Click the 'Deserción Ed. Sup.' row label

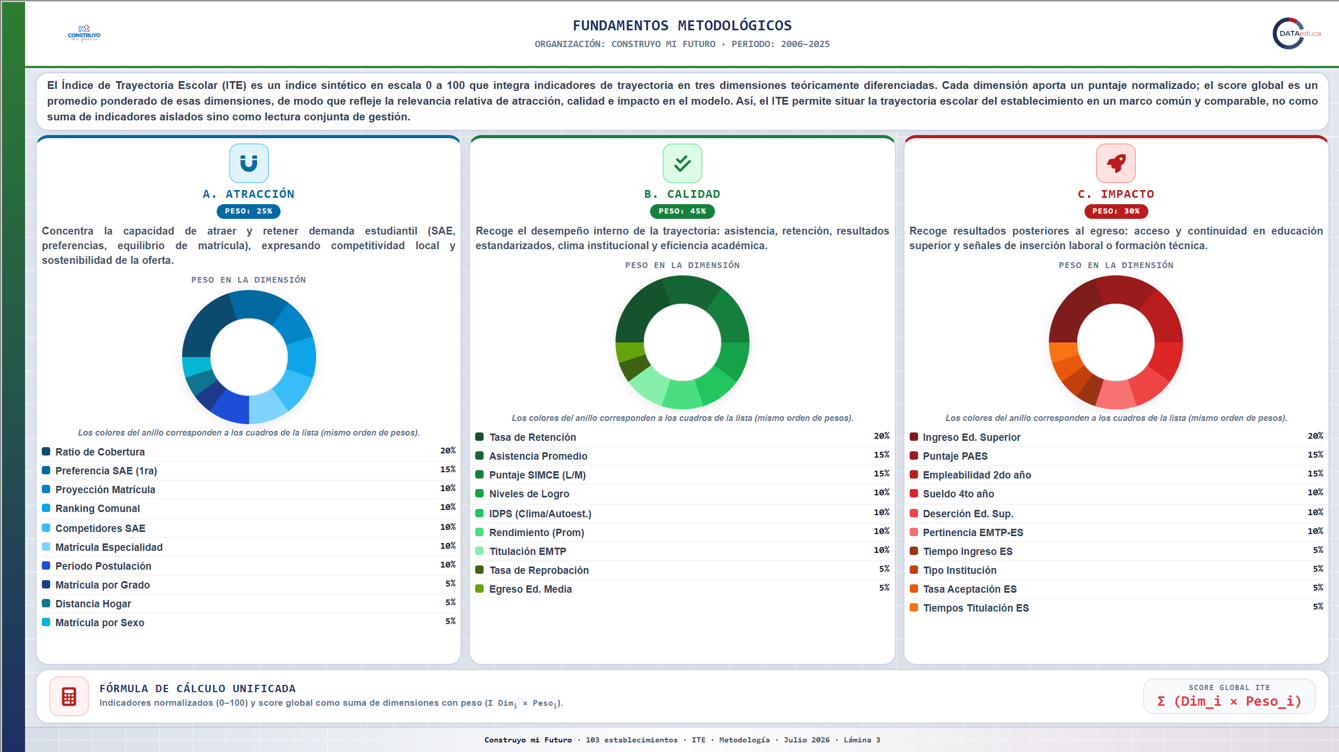click(x=968, y=514)
